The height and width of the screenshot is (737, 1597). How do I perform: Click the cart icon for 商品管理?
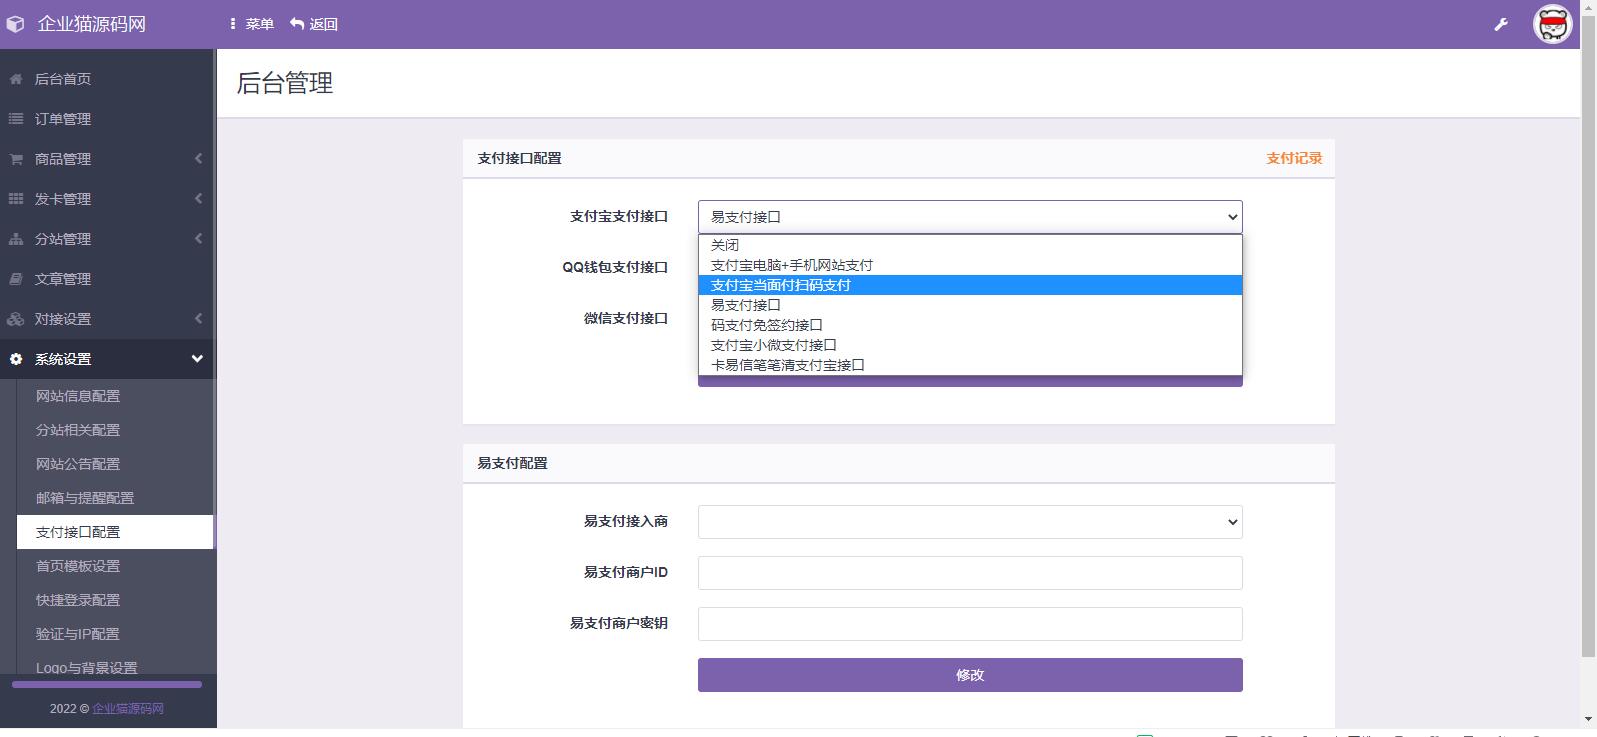[x=16, y=159]
